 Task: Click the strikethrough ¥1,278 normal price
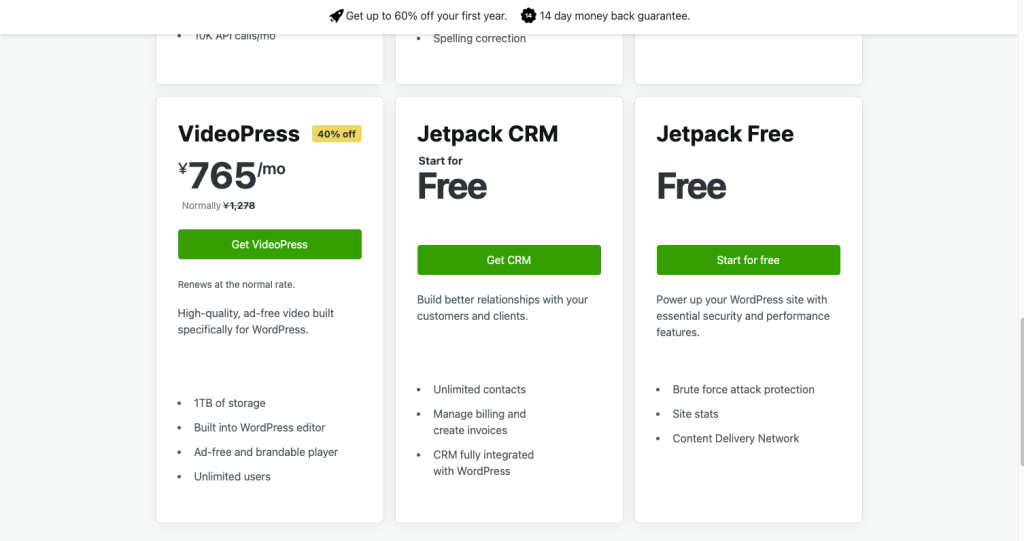pos(239,206)
